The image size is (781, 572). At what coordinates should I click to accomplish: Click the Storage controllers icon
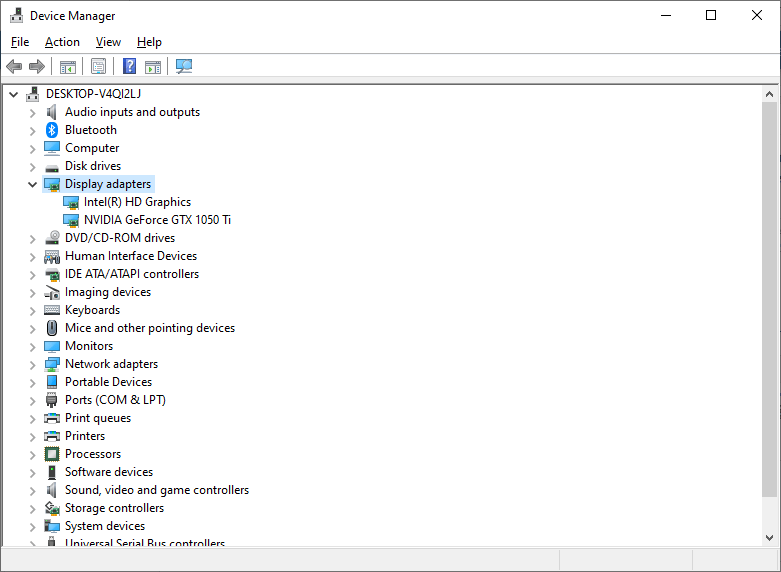(x=52, y=508)
